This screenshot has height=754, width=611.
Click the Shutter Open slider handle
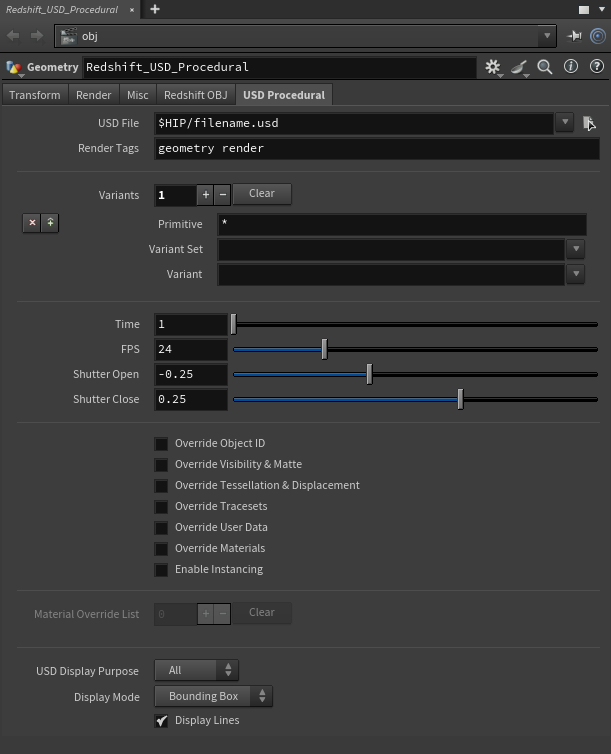[370, 374]
